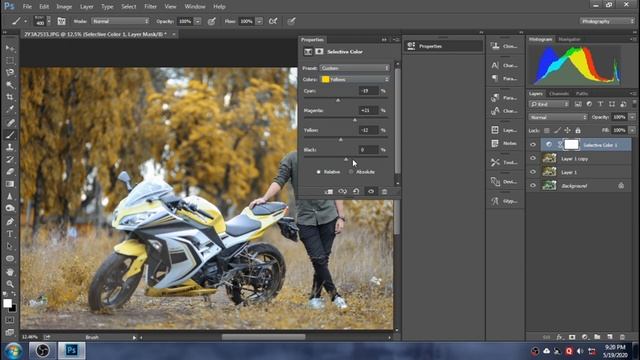The height and width of the screenshot is (360, 640).
Task: Open the layer blend mode dropdown
Action: coord(558,117)
